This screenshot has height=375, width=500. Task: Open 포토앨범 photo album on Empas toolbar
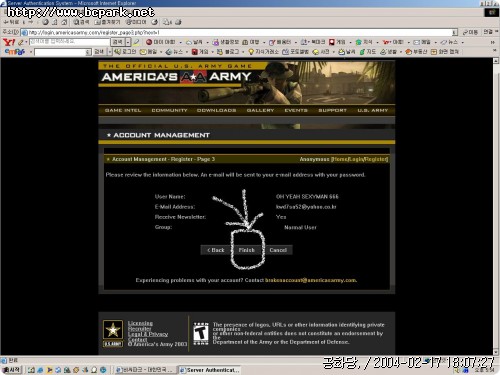[x=296, y=52]
